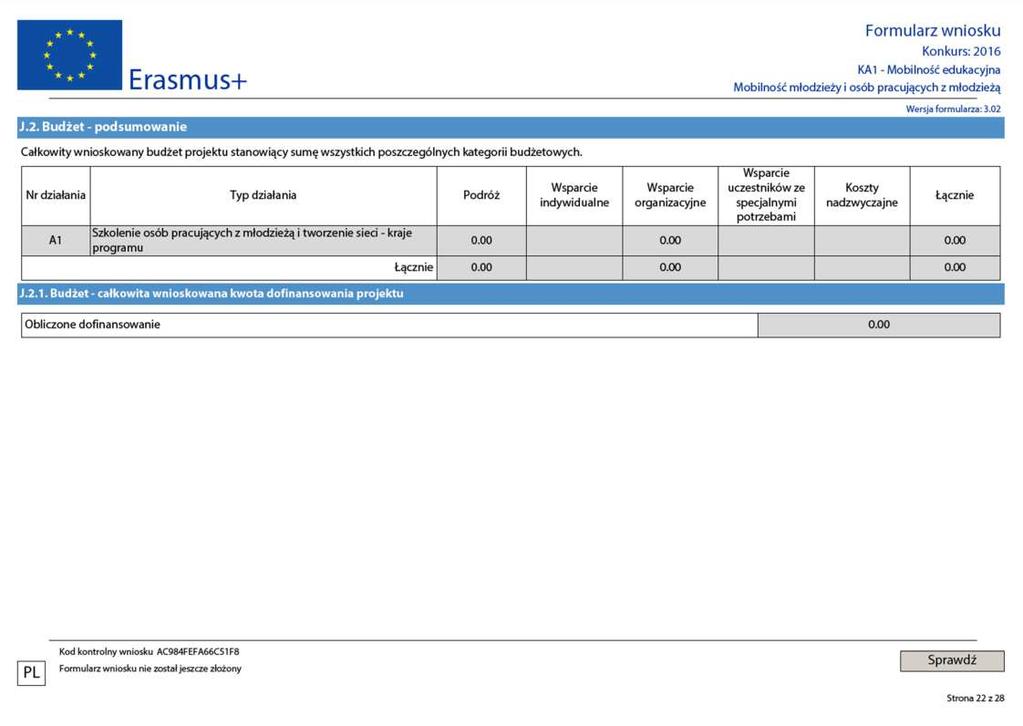Click the 'Wsparcie organizacyjne' column header
Screen dimensions: 1023x726
tap(670, 195)
